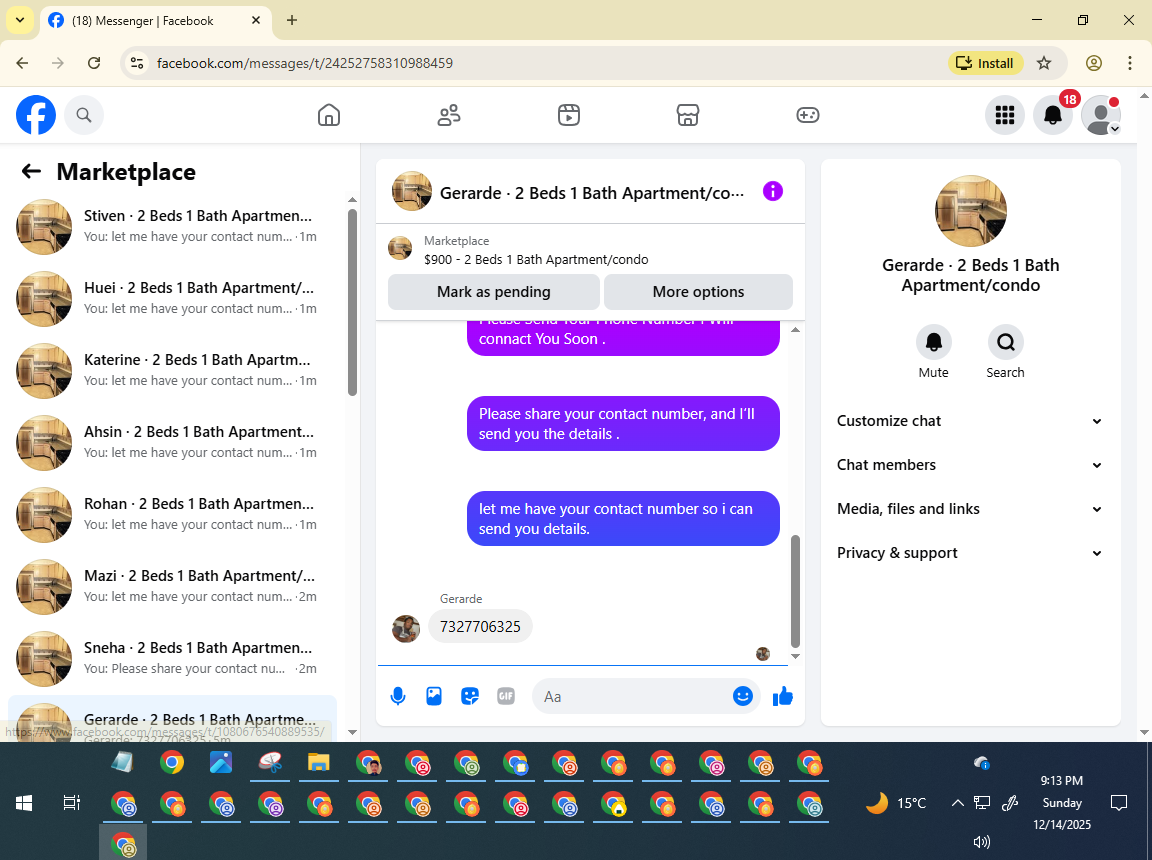Open Stiven conversation

pyautogui.click(x=173, y=226)
